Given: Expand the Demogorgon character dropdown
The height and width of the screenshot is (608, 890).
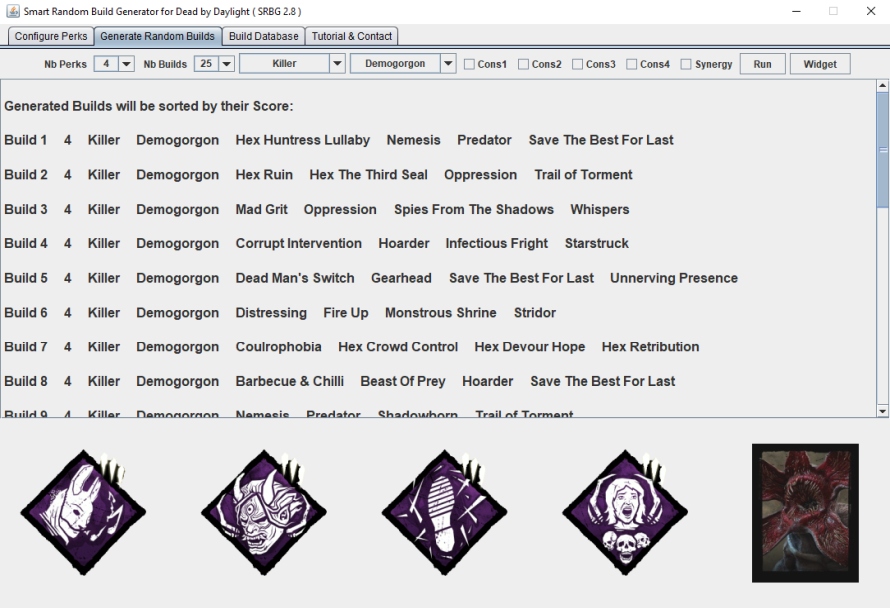Looking at the screenshot, I should [448, 64].
